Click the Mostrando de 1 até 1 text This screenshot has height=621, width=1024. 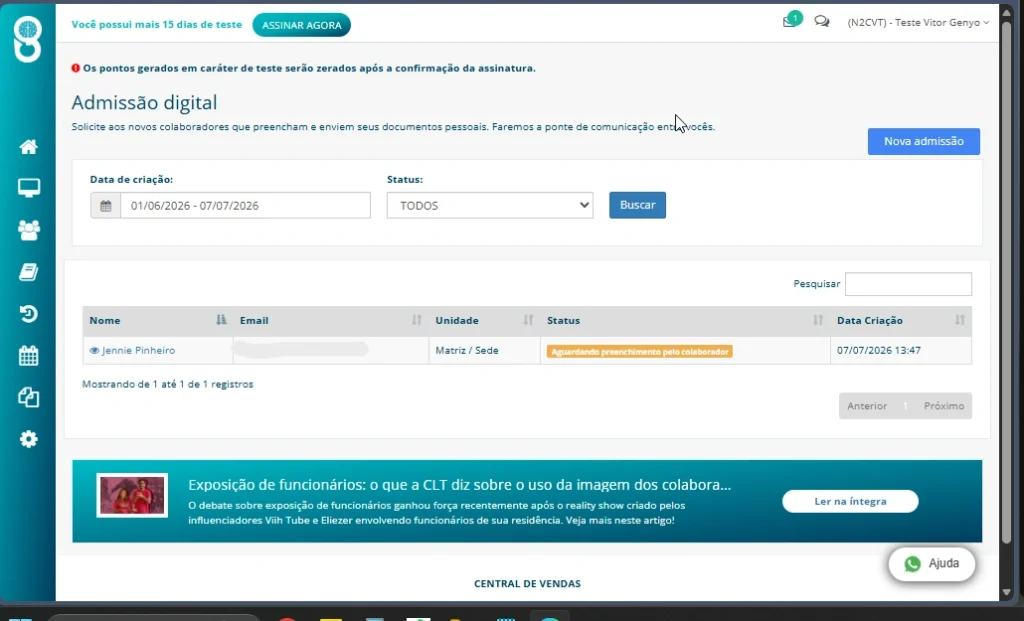click(x=167, y=384)
